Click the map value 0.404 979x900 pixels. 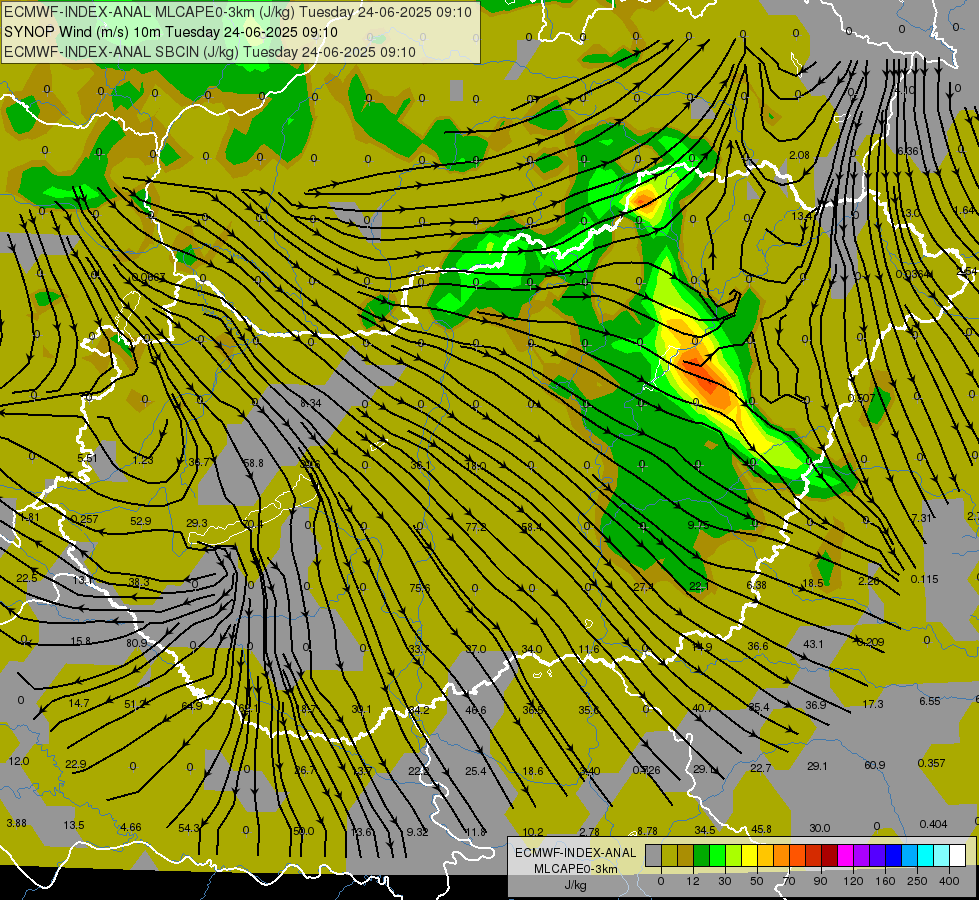coord(933,824)
